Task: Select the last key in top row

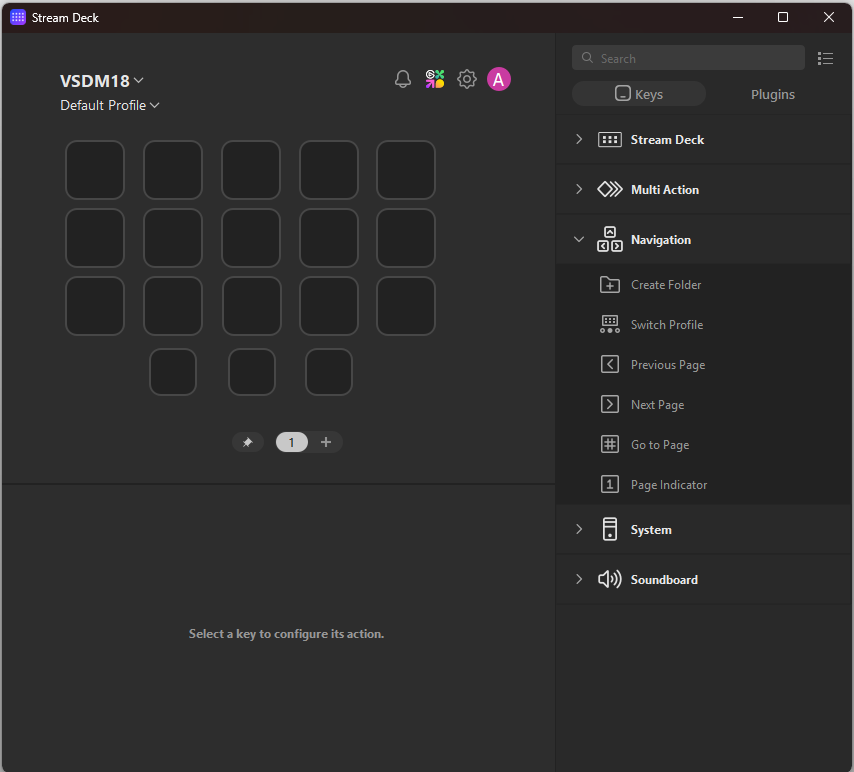Action: tap(406, 170)
